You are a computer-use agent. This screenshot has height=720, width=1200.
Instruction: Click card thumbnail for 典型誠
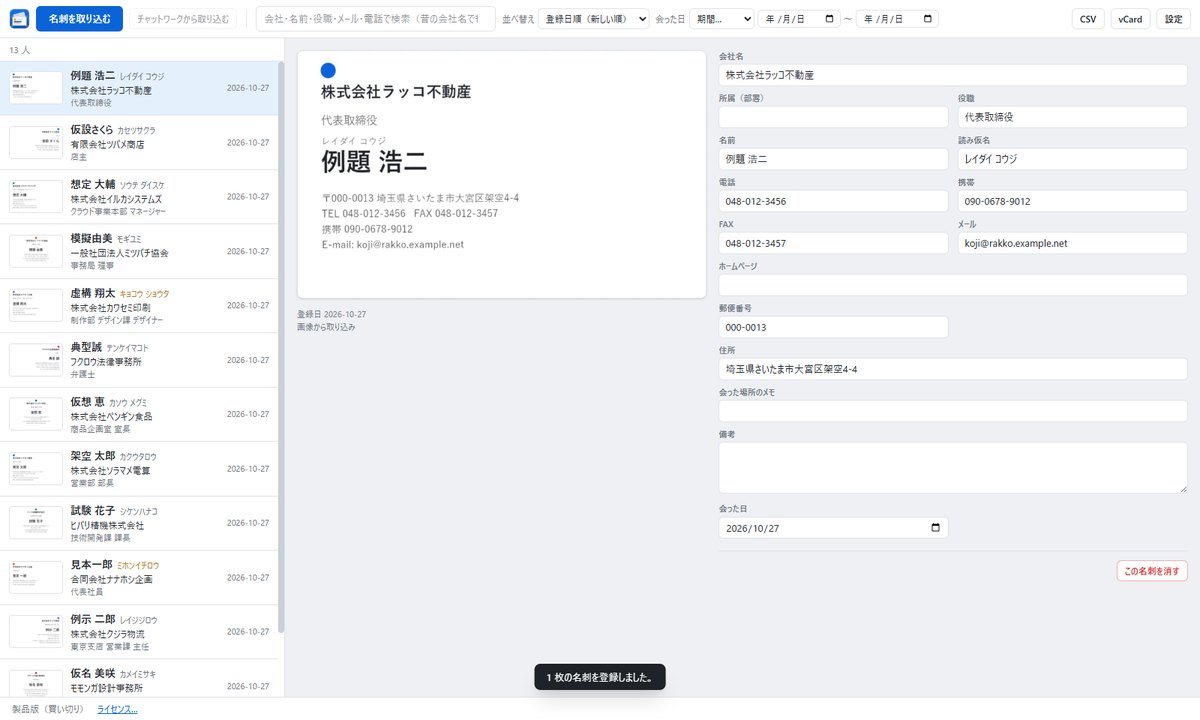[x=36, y=360]
